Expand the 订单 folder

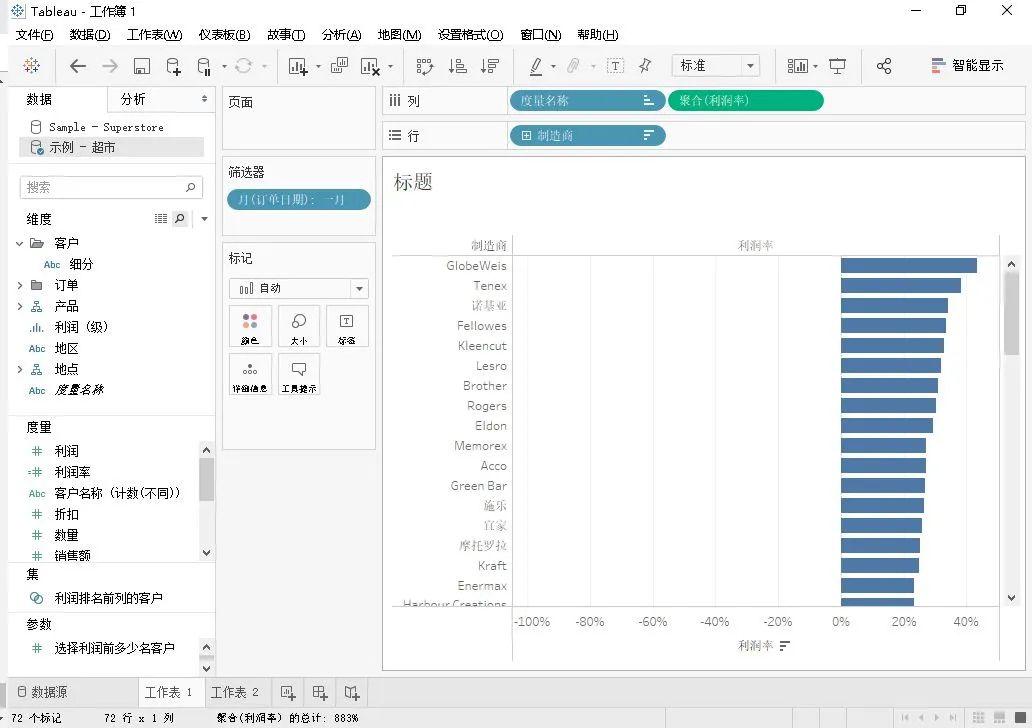[x=19, y=285]
